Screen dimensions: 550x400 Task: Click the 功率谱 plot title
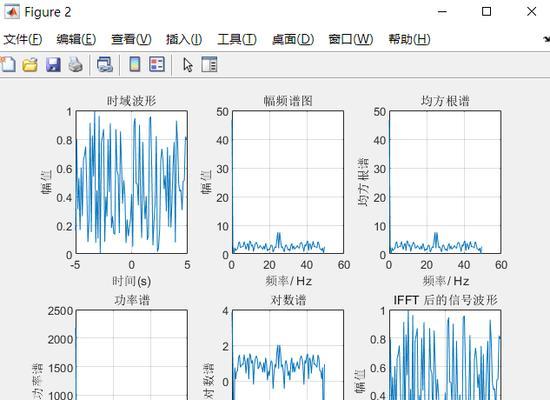click(132, 300)
